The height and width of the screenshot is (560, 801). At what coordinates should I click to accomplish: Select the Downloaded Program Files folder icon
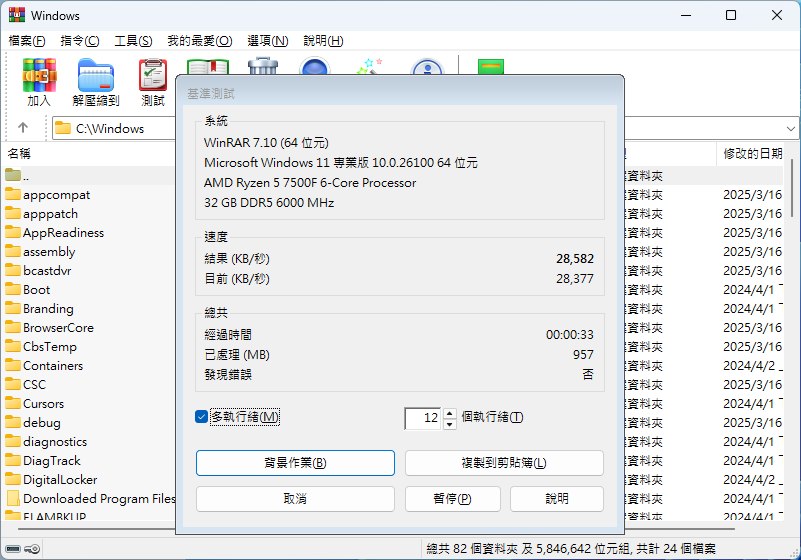(x=13, y=498)
